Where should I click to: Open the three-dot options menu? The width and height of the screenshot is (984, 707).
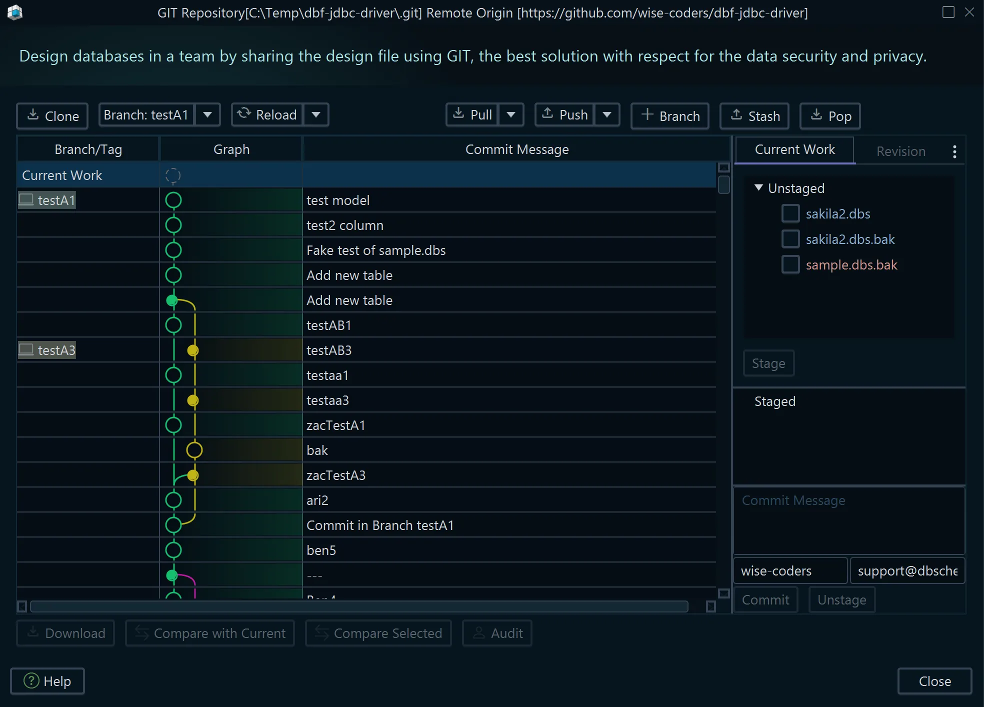(x=954, y=152)
